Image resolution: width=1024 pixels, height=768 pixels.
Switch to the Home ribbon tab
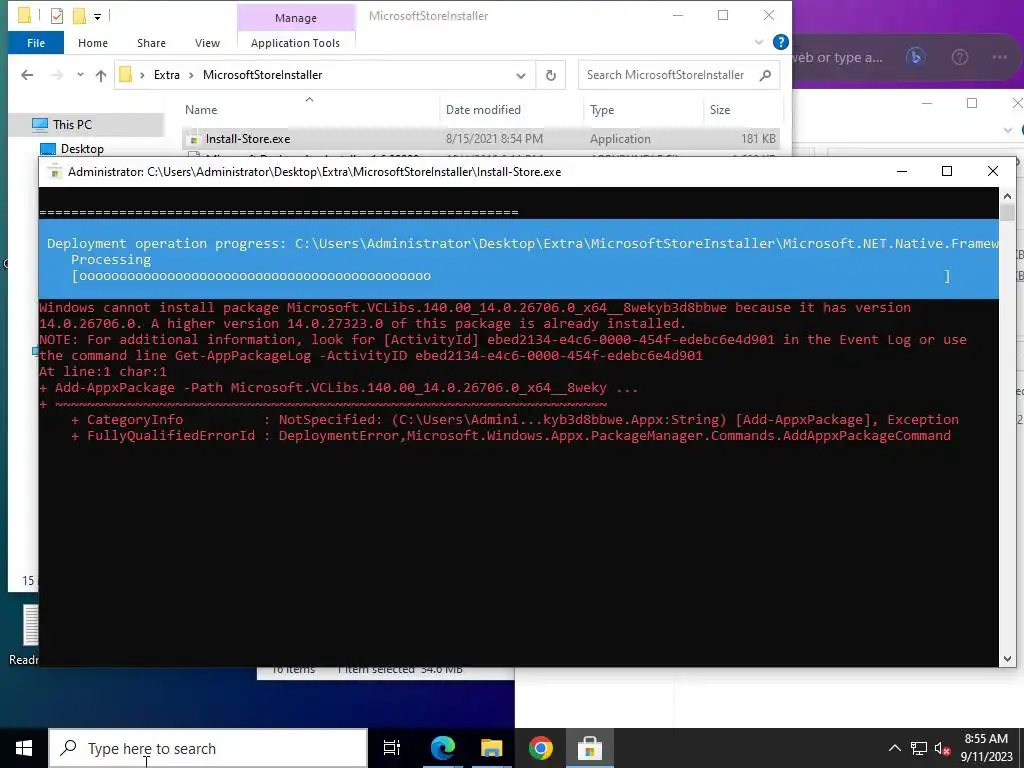click(x=93, y=43)
